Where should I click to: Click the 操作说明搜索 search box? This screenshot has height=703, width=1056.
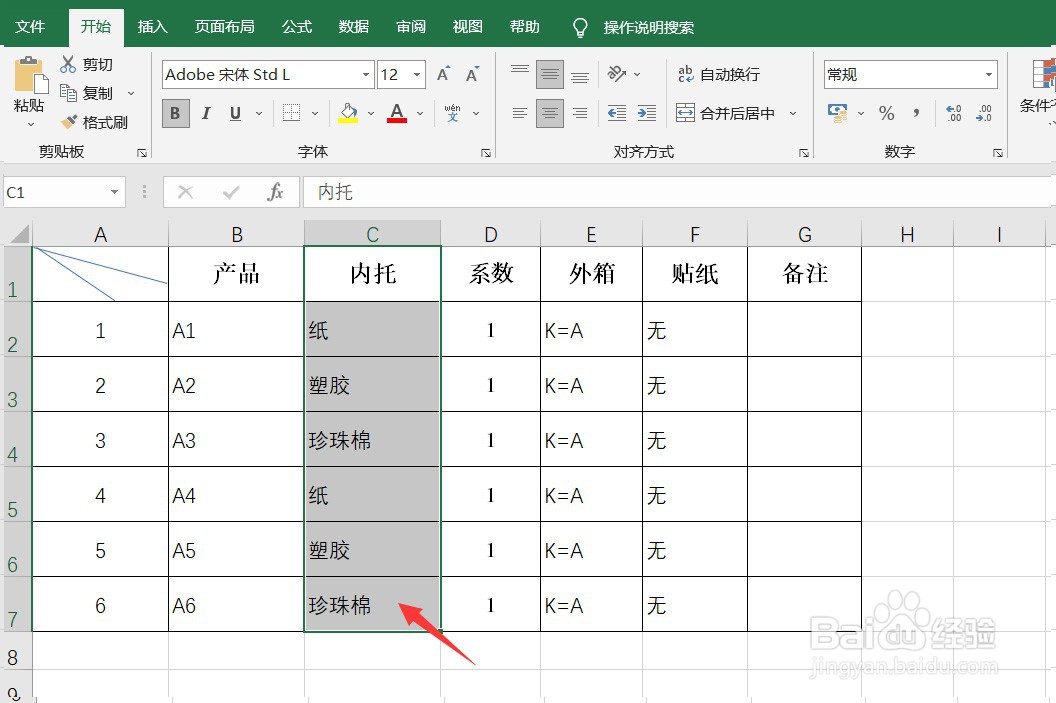[x=648, y=28]
